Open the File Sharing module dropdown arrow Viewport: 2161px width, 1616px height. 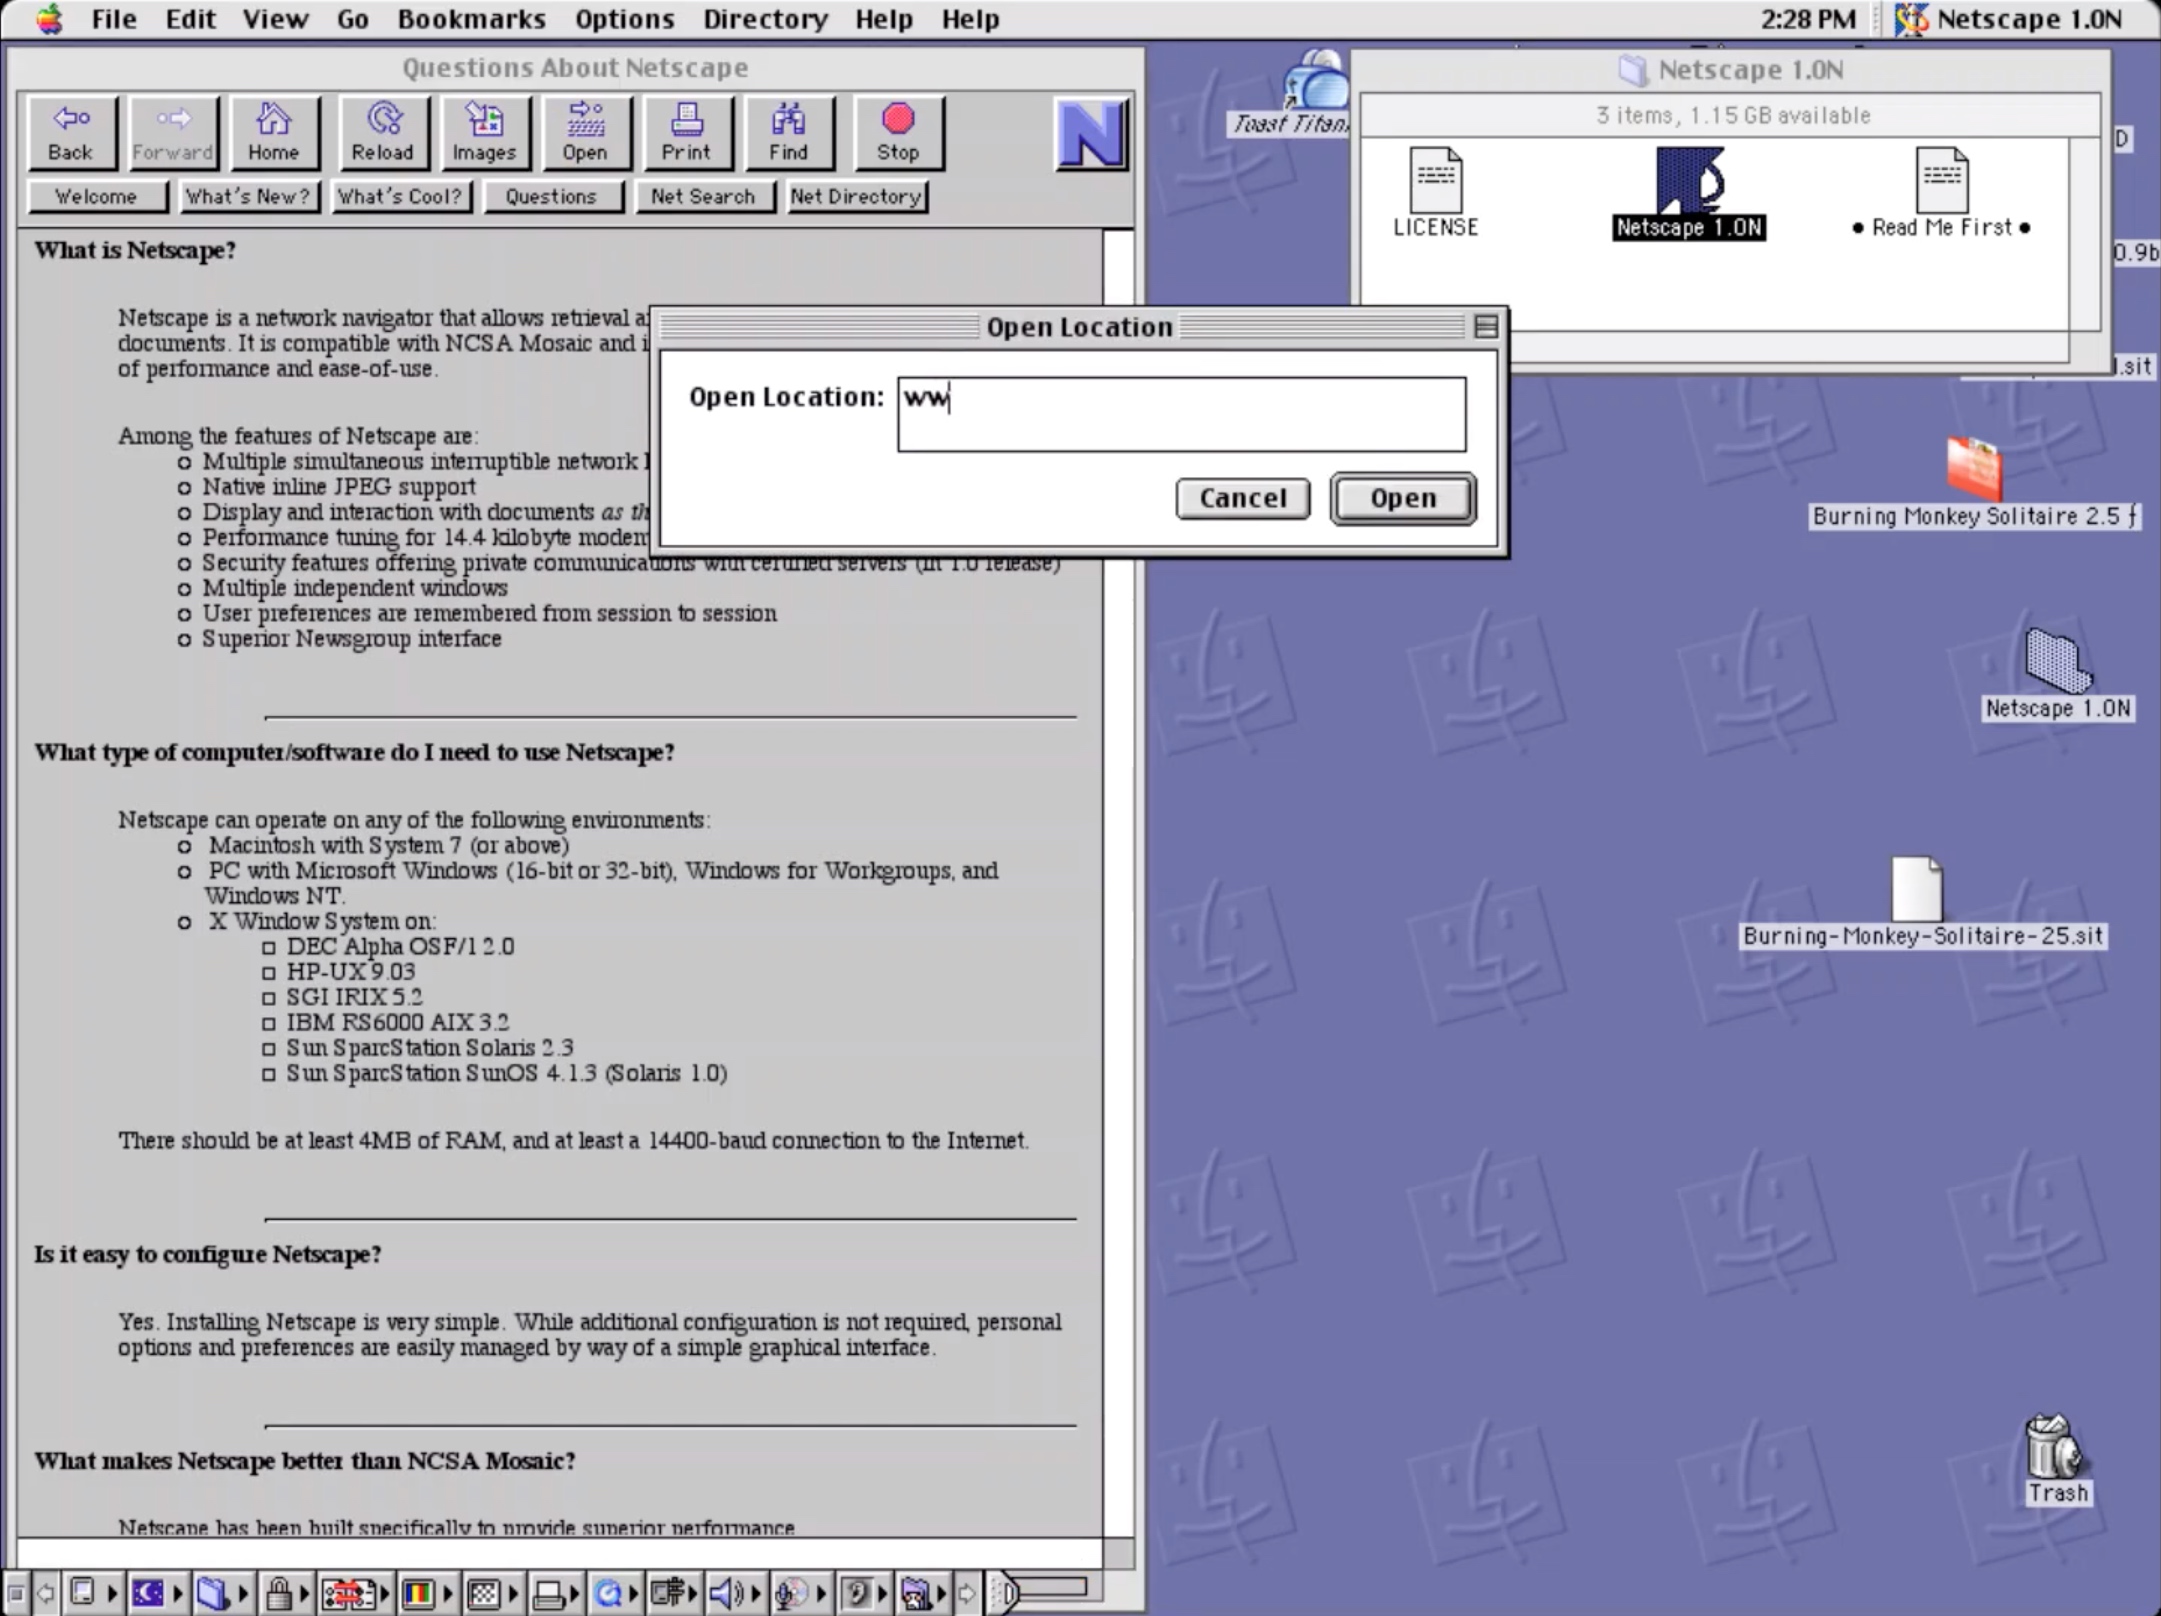(243, 1593)
